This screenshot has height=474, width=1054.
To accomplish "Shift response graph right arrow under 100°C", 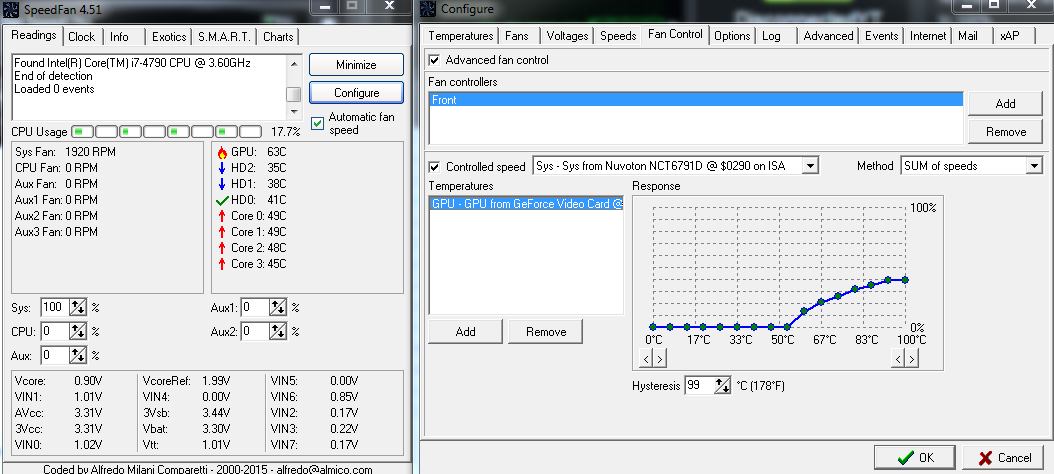I will pos(911,359).
